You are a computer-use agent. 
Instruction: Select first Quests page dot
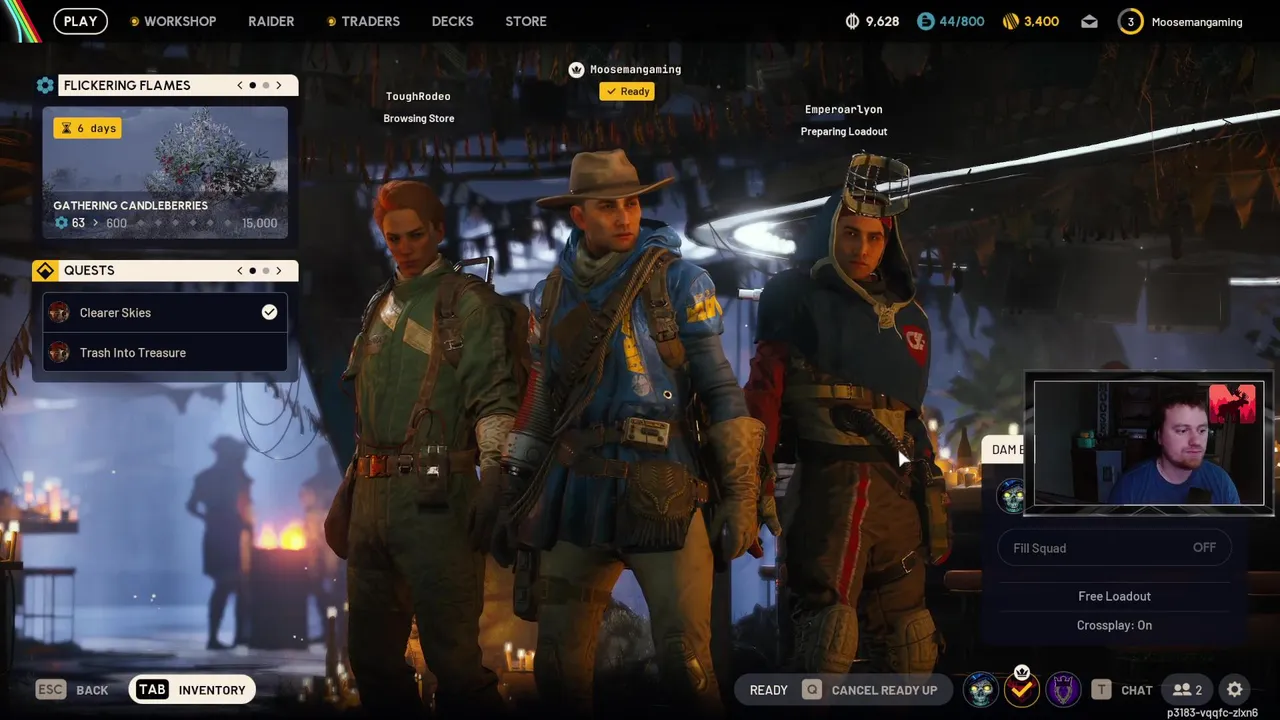pyautogui.click(x=252, y=270)
